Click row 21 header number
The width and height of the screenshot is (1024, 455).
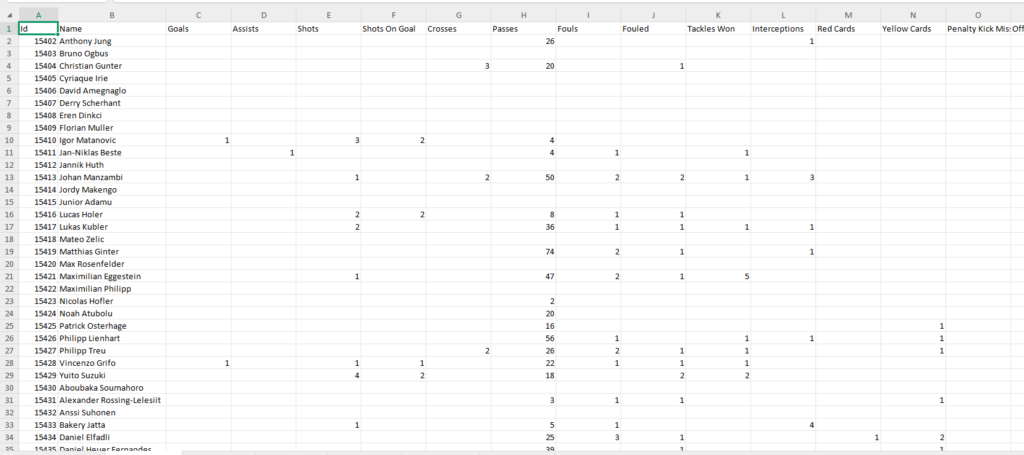pyautogui.click(x=8, y=275)
